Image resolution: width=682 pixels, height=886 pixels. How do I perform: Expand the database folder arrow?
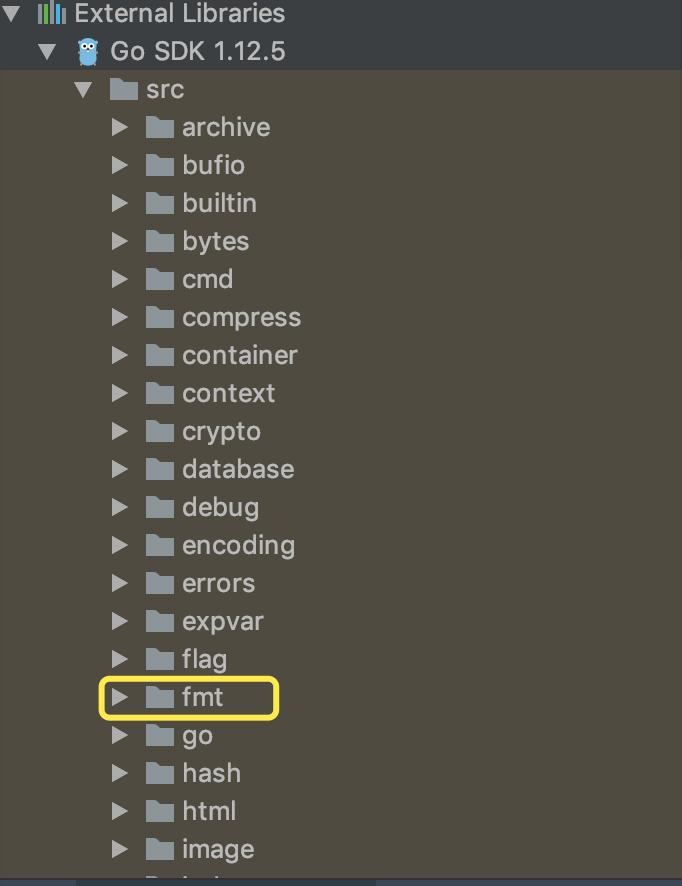[x=120, y=470]
